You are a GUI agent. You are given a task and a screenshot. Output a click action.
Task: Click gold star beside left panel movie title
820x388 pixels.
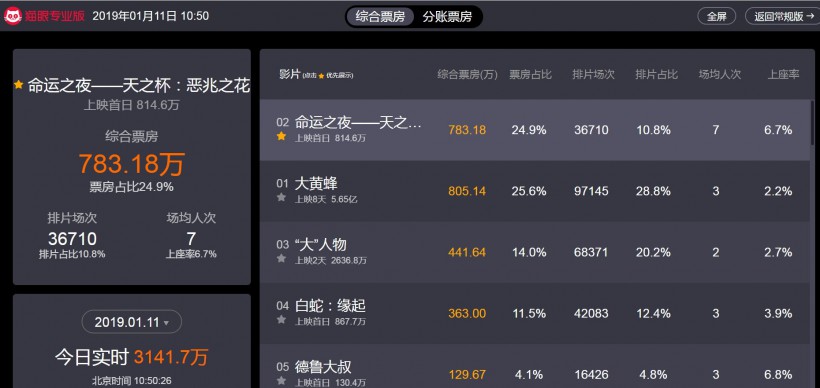19,85
